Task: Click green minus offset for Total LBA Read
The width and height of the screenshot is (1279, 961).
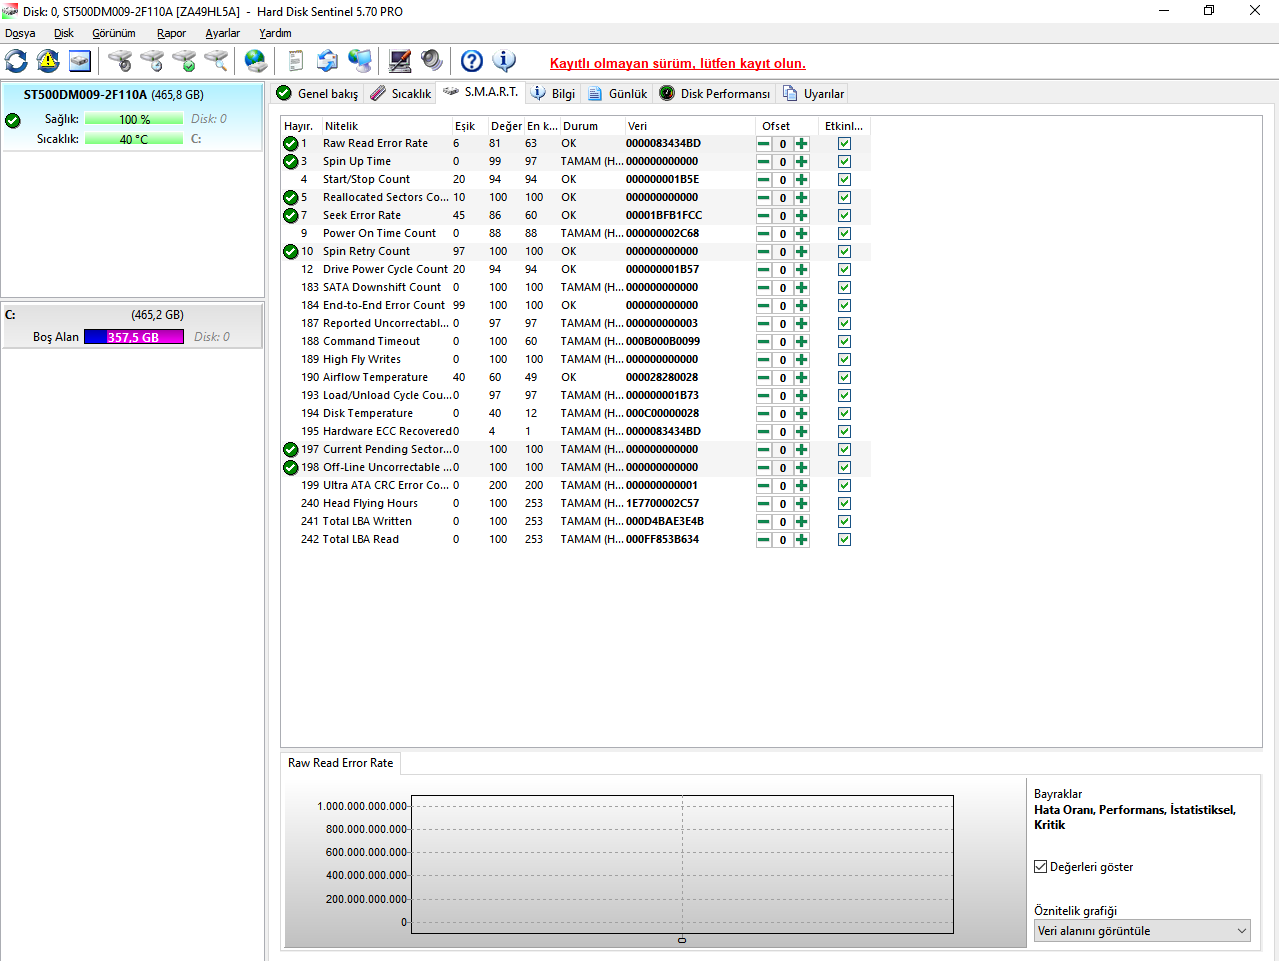Action: coord(764,540)
